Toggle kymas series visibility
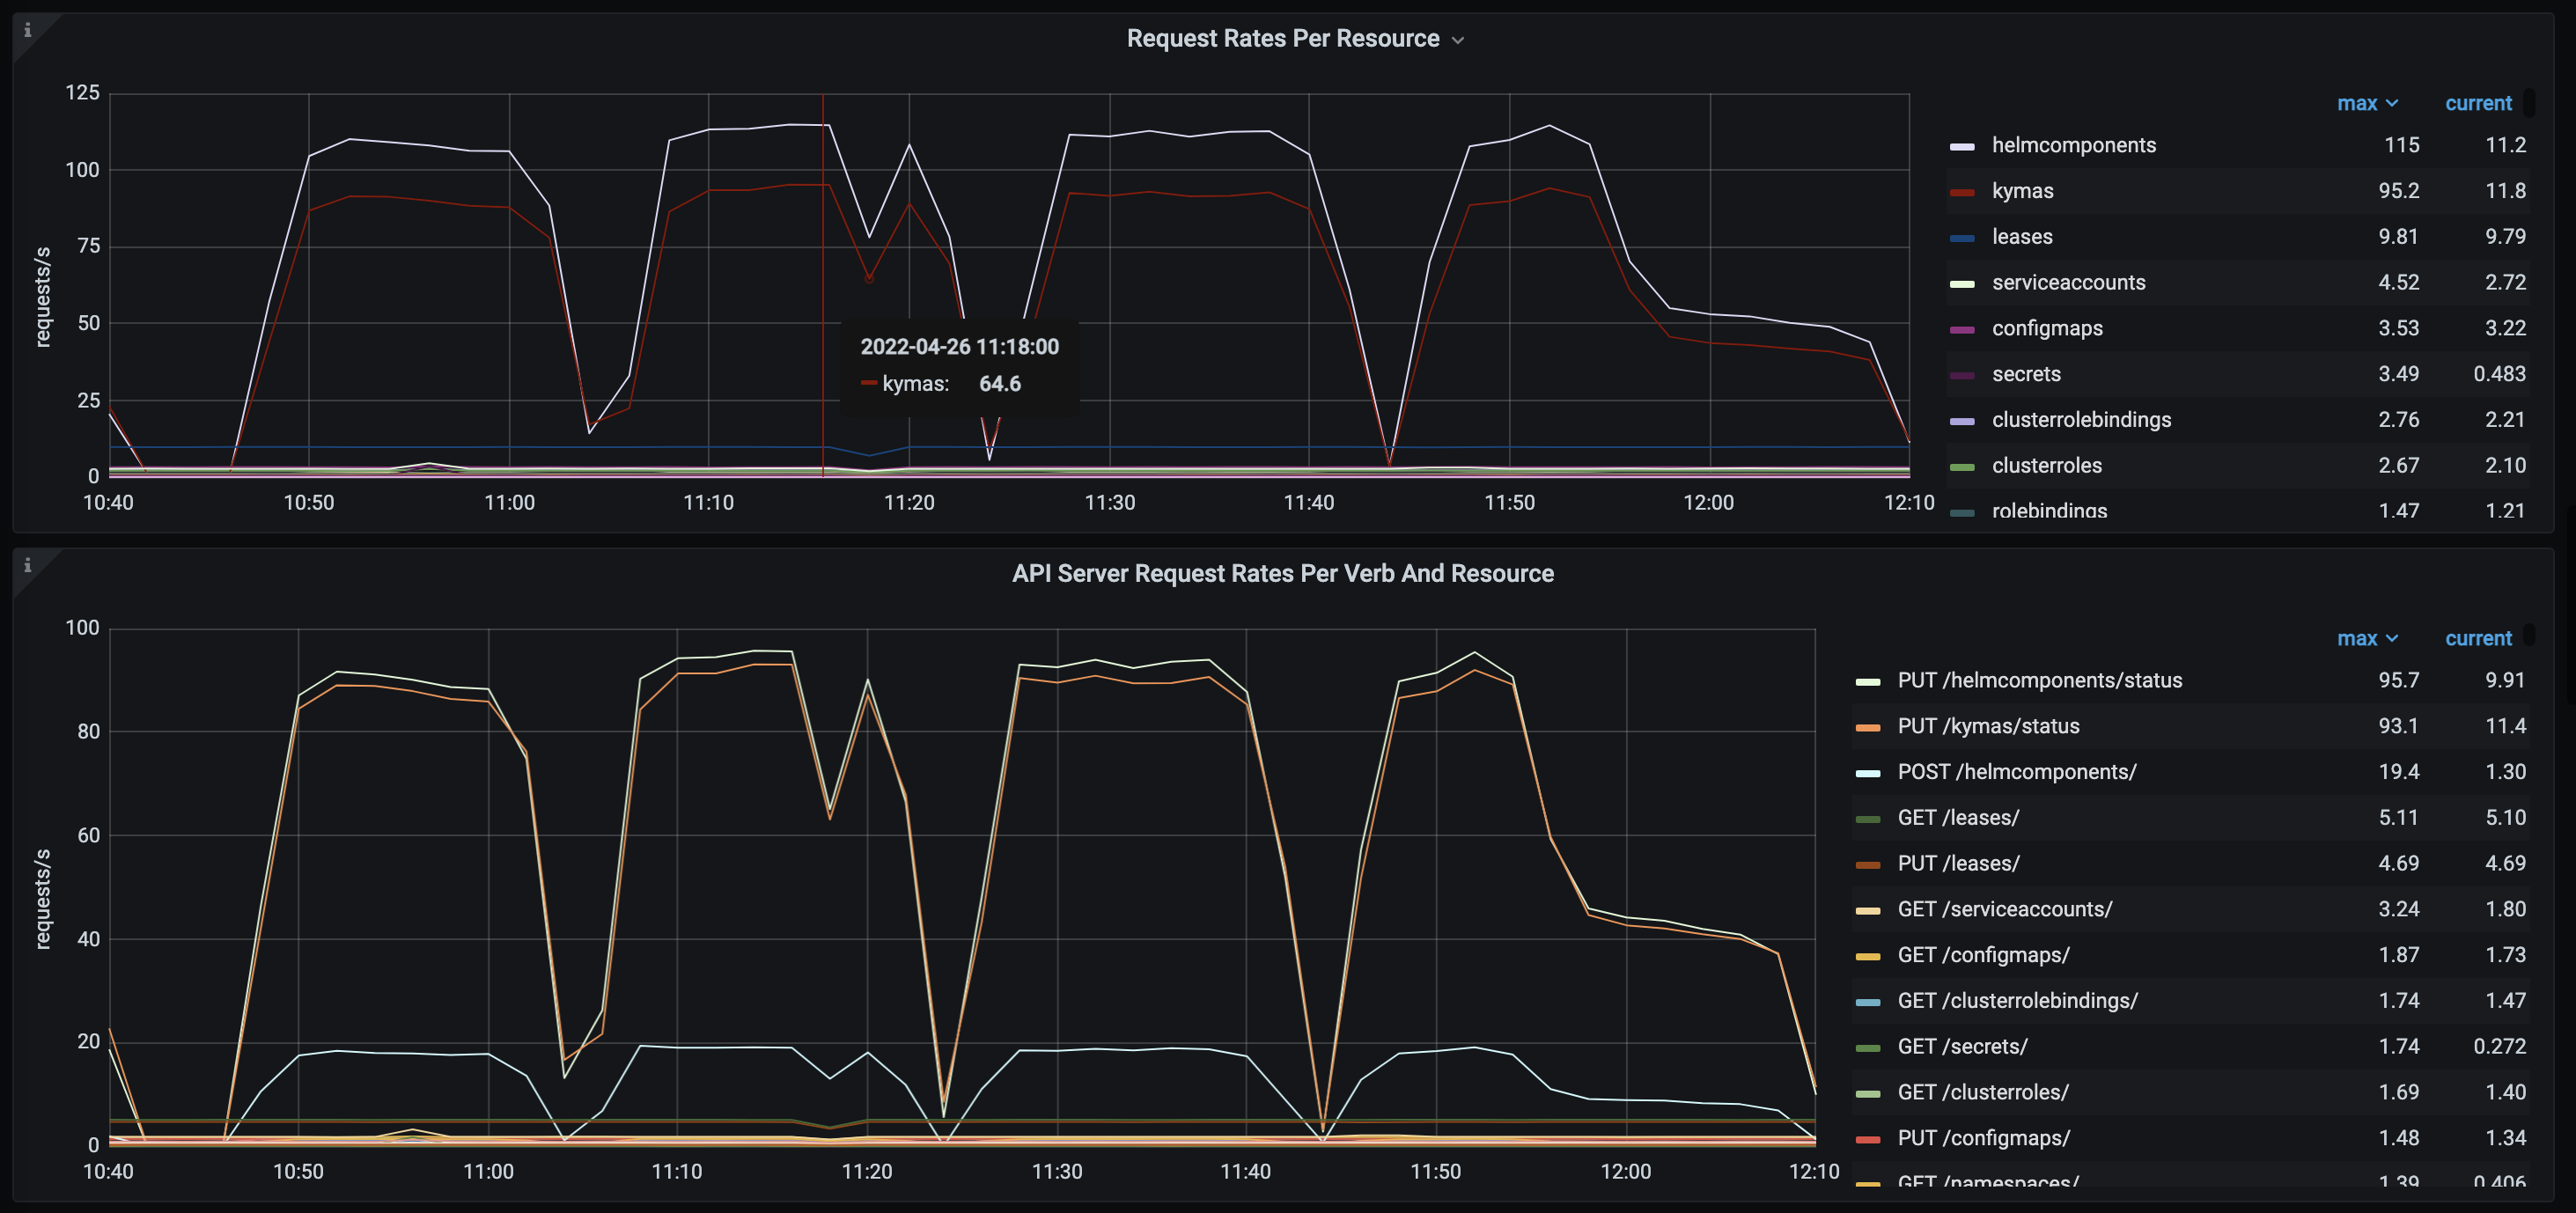 point(2021,191)
